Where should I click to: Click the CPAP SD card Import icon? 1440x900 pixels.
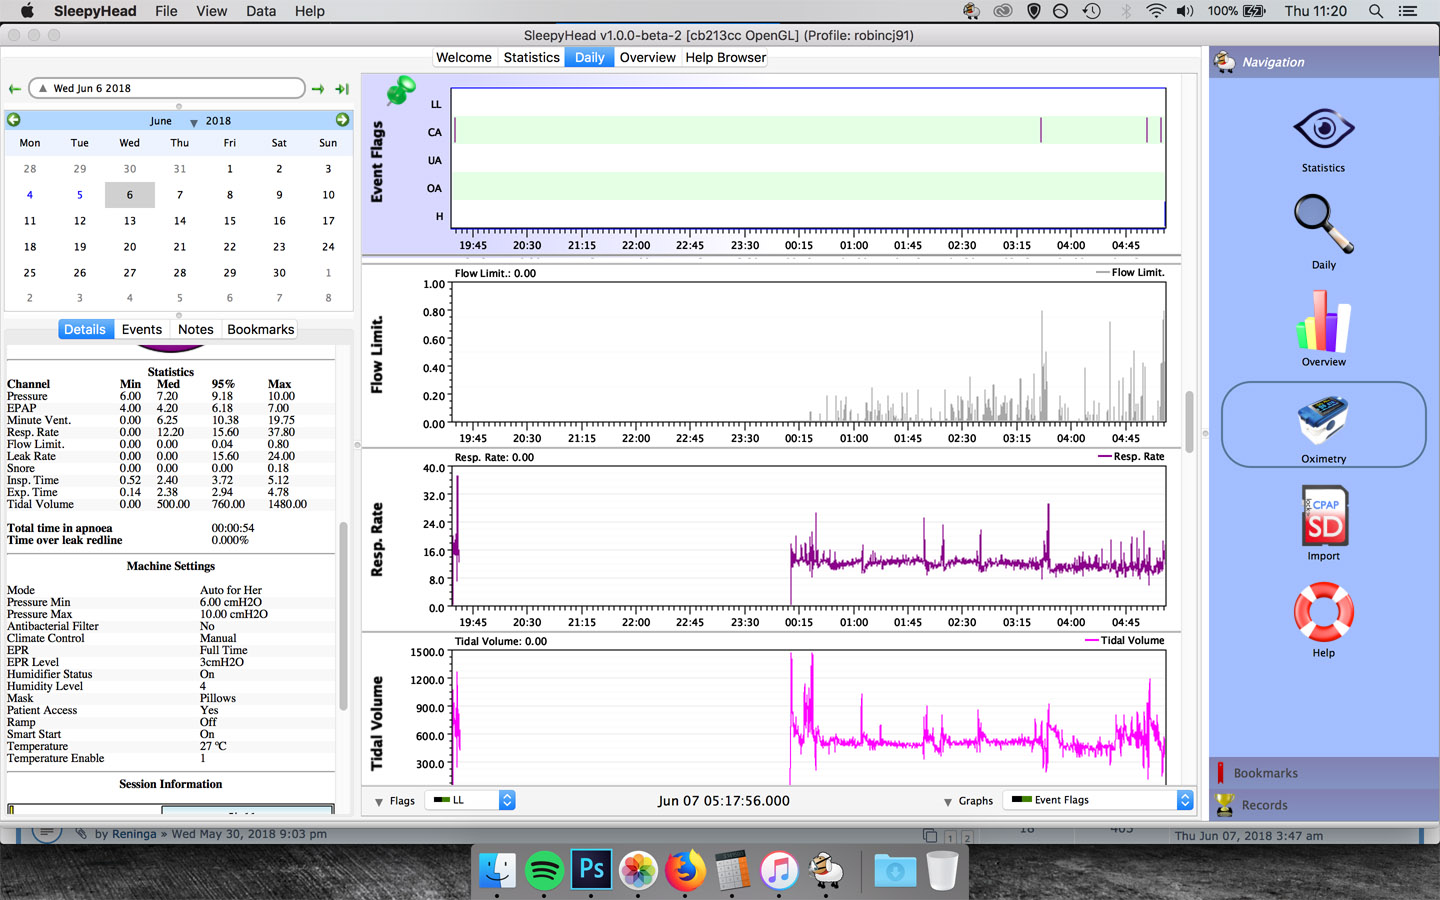[1324, 516]
